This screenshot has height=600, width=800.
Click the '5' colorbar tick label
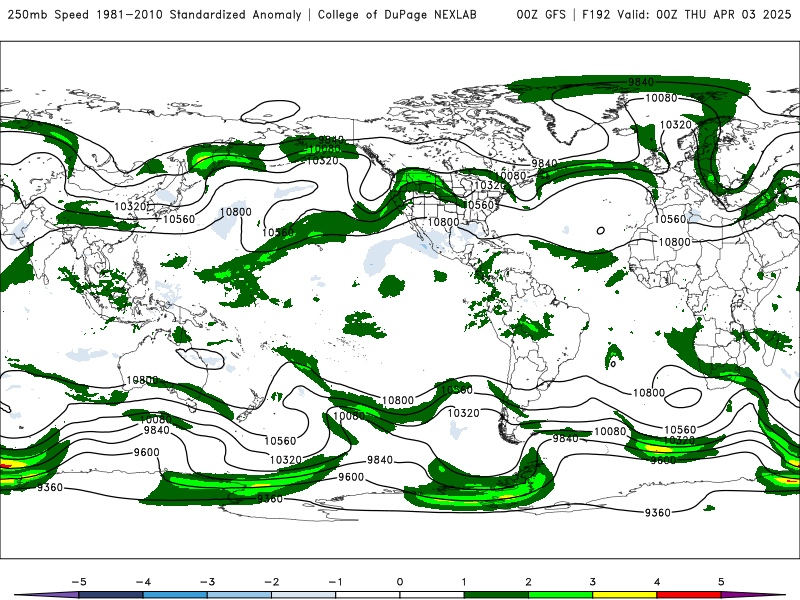click(x=721, y=582)
